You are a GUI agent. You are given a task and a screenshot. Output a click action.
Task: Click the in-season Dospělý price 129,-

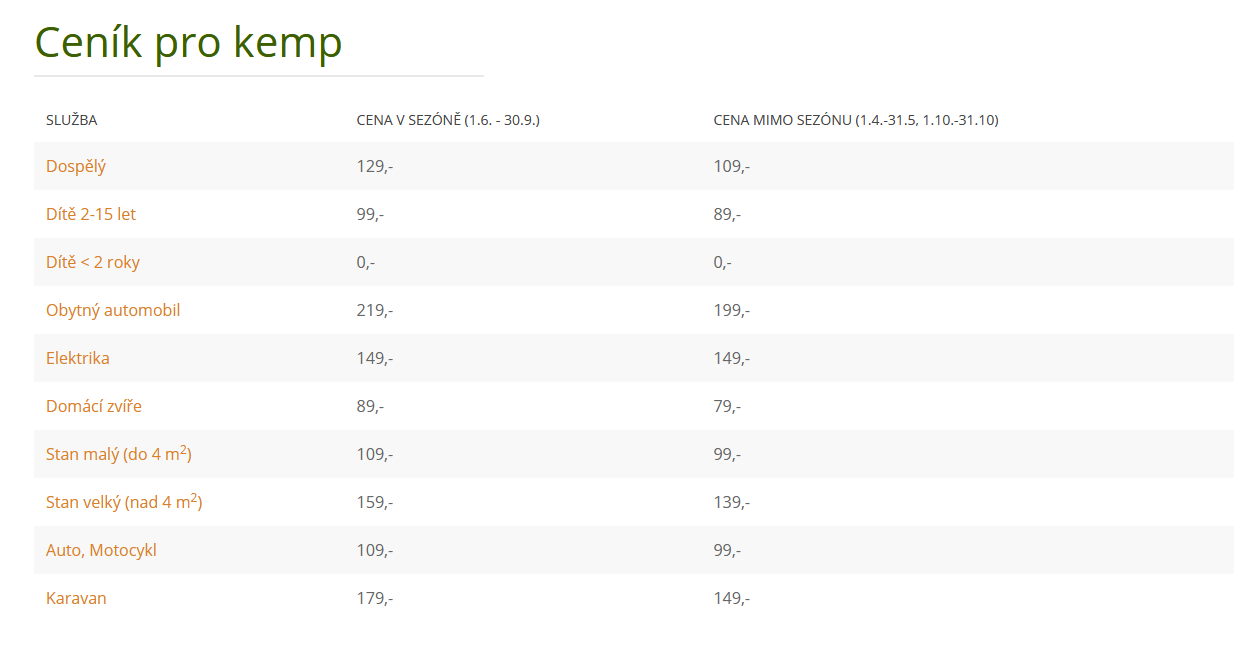(375, 166)
